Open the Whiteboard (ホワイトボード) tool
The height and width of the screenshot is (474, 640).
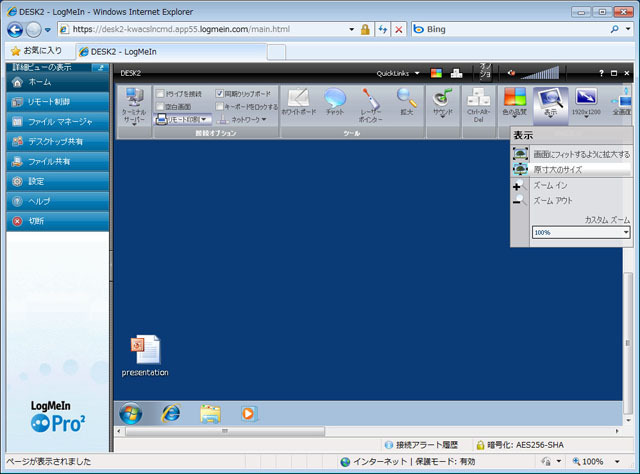click(x=298, y=102)
